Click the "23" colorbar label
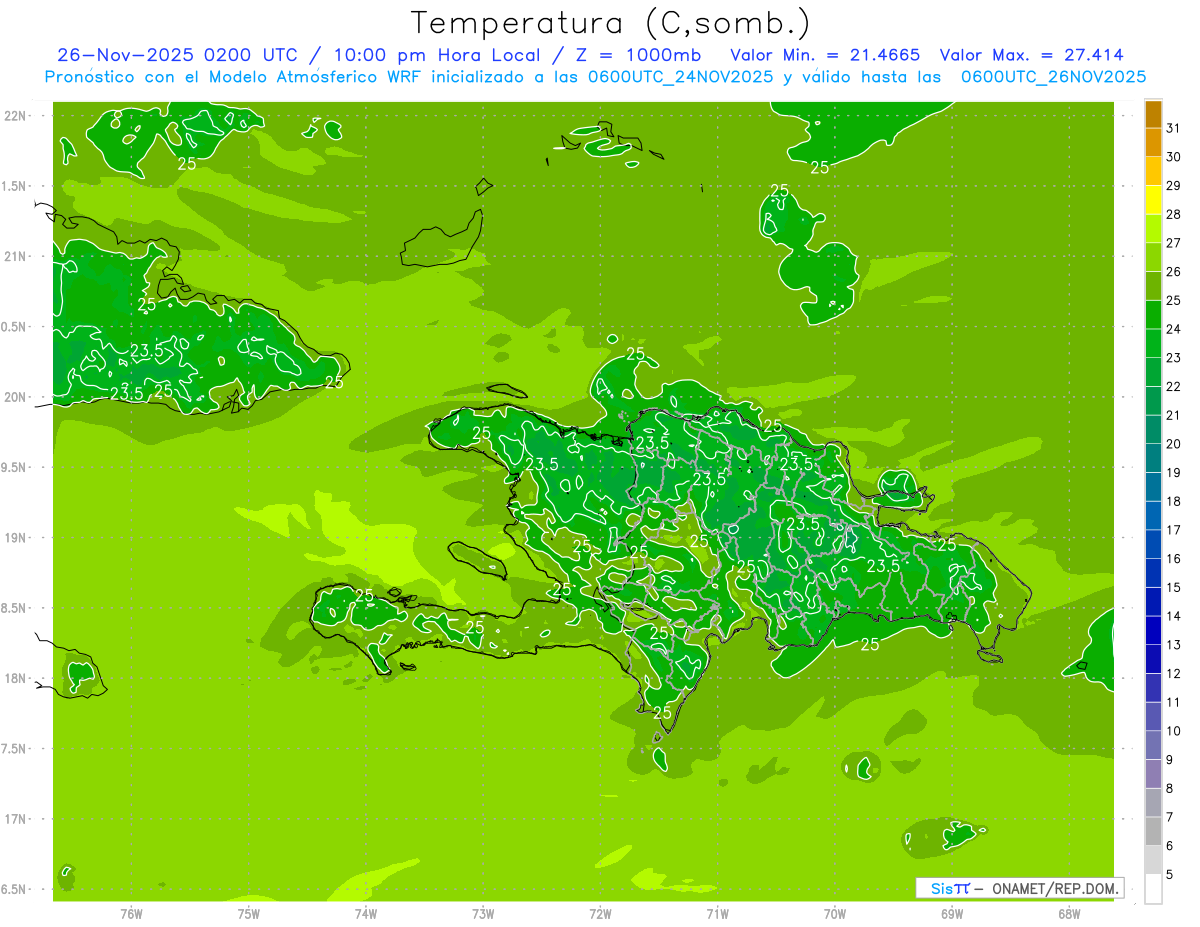 click(x=1174, y=358)
